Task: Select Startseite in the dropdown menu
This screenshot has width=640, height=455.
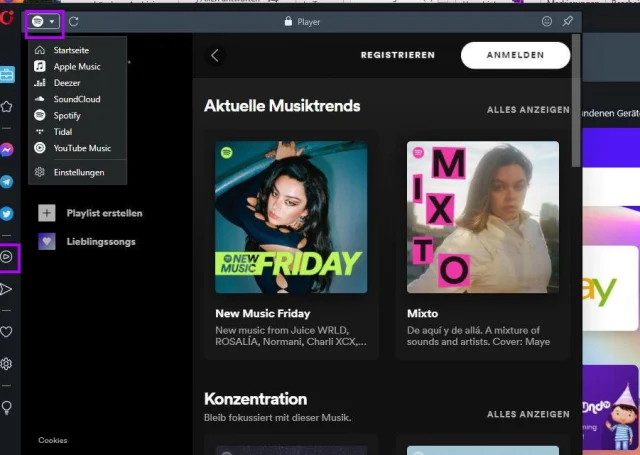Action: pyautogui.click(x=78, y=50)
